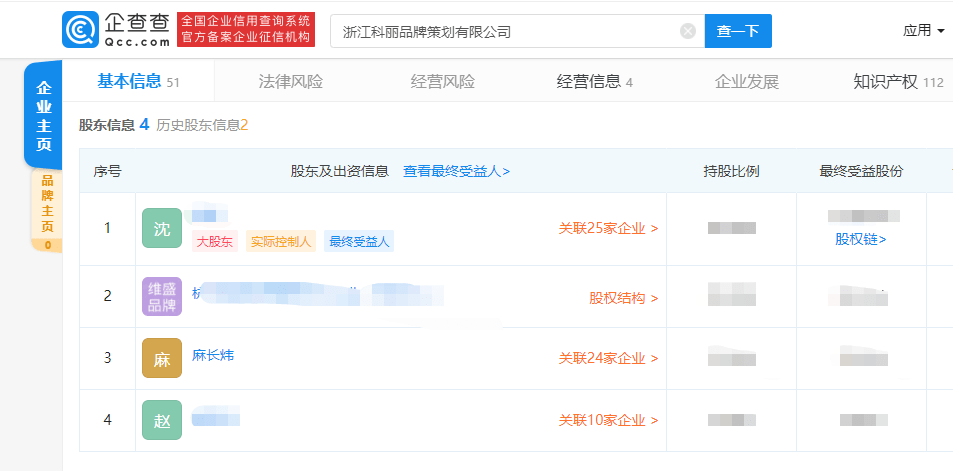The height and width of the screenshot is (471, 953).
Task: Click the red 全国企业信用查询系统 banner
Action: tap(246, 29)
